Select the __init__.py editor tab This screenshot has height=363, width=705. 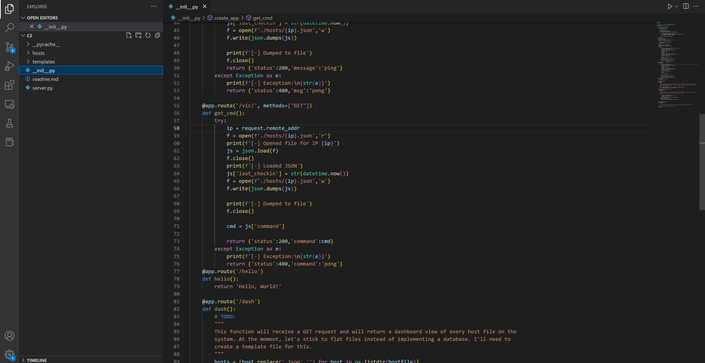coord(187,7)
